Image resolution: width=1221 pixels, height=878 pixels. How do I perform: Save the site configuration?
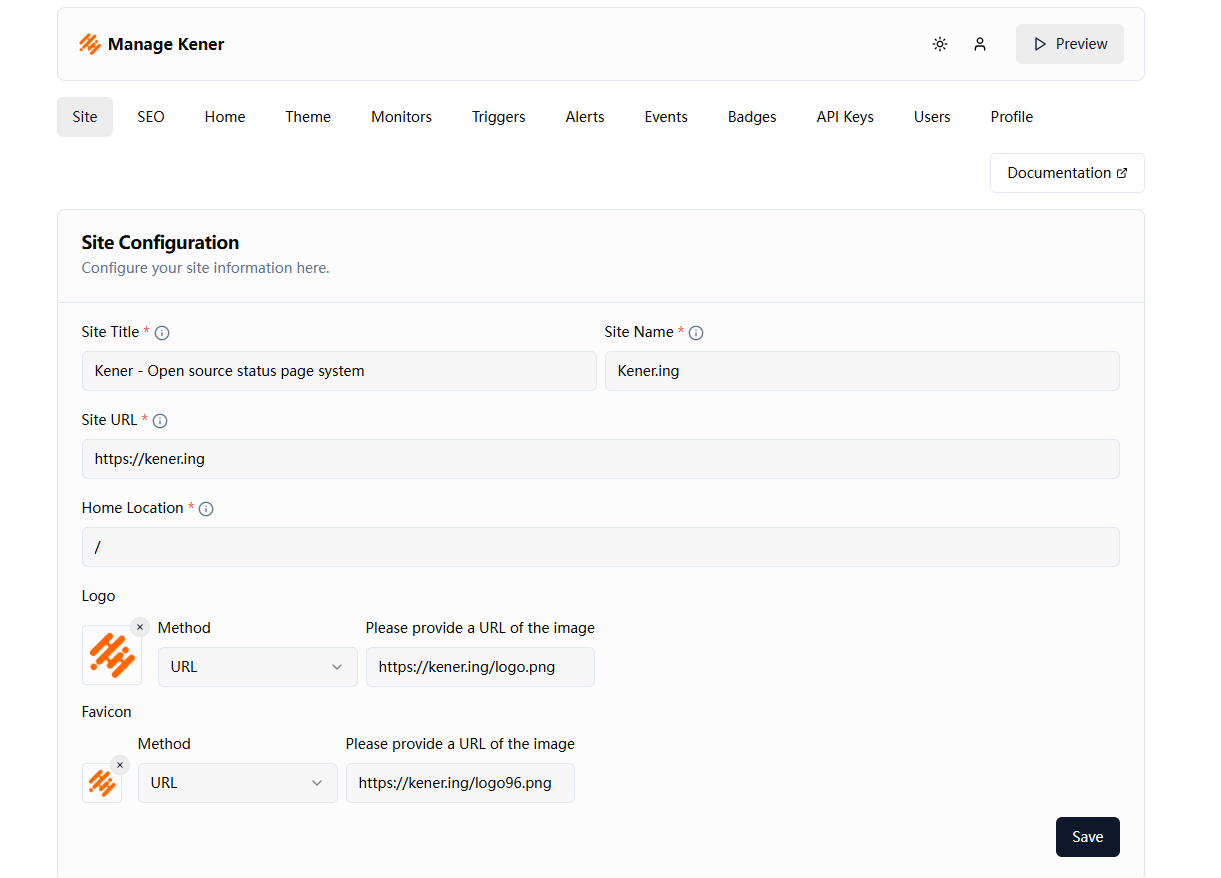click(x=1088, y=837)
